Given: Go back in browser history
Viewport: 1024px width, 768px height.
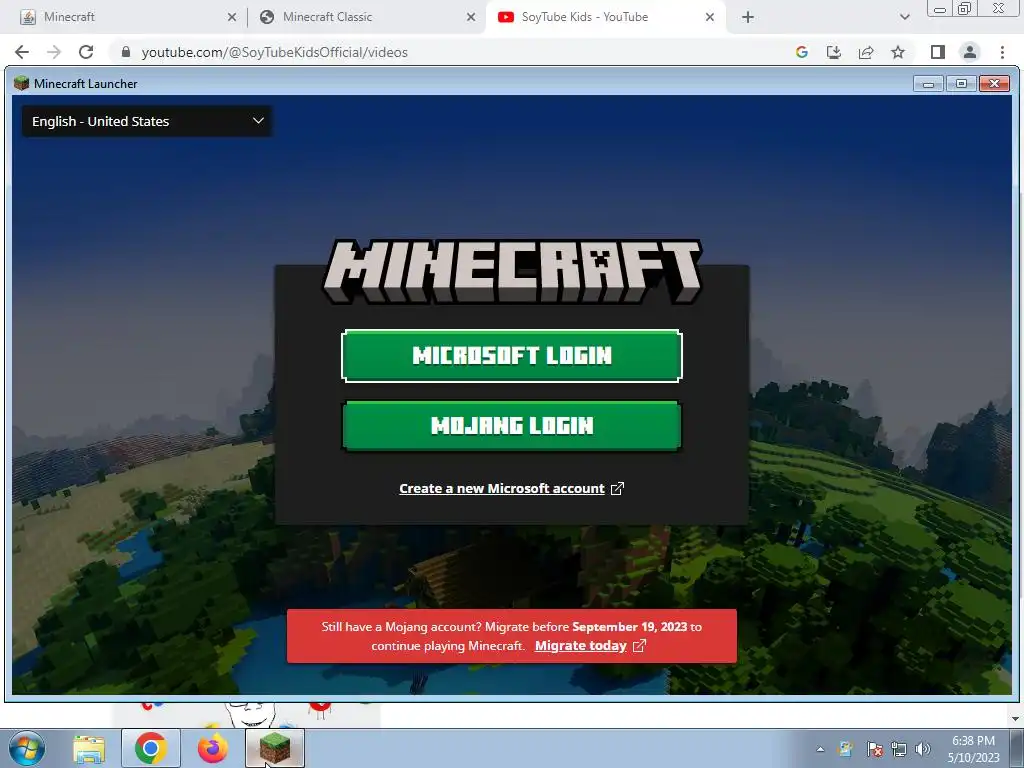Looking at the screenshot, I should (x=22, y=52).
